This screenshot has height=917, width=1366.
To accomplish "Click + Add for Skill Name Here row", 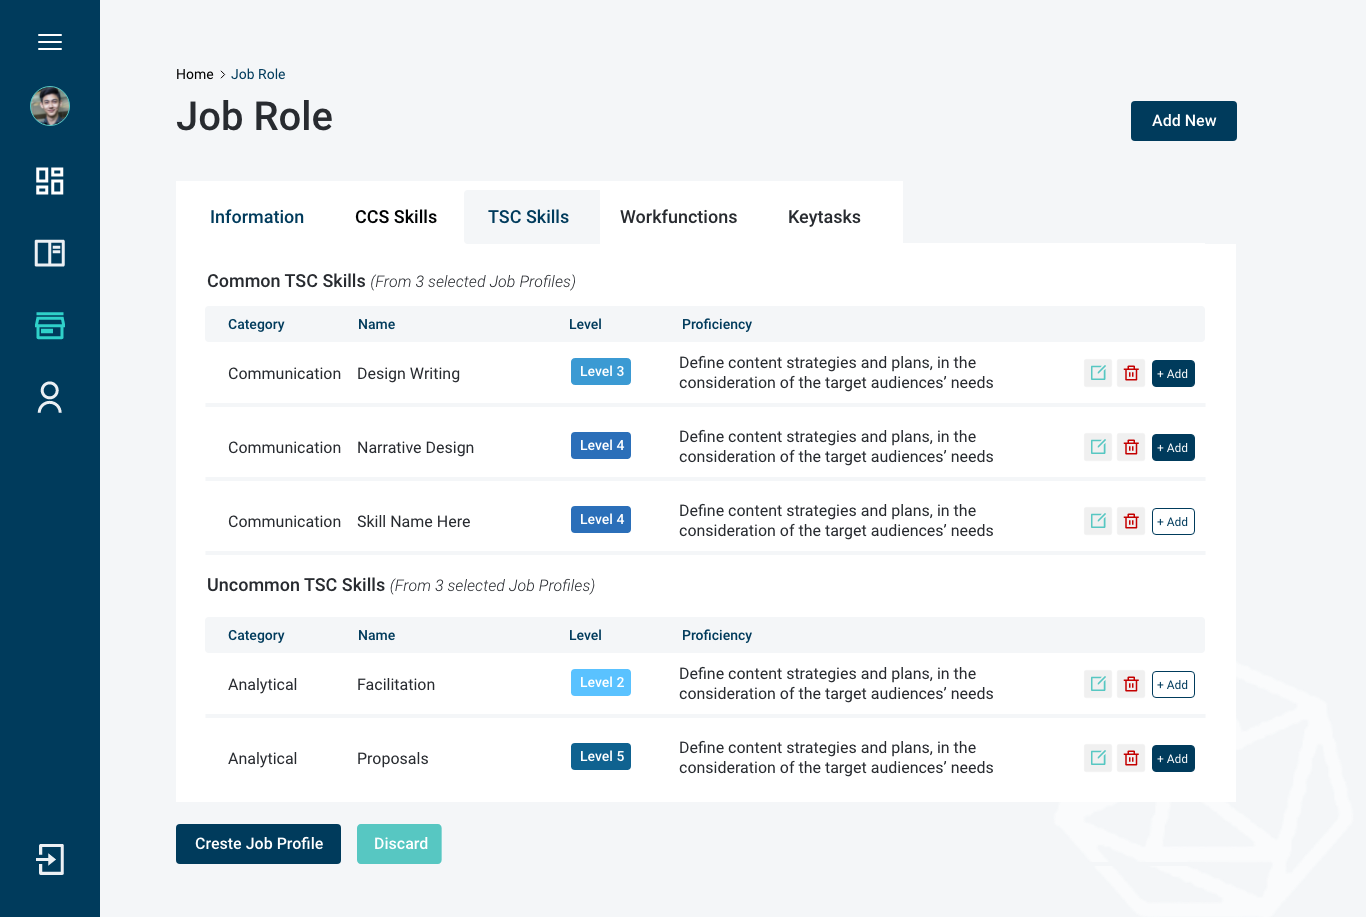I will [1173, 521].
